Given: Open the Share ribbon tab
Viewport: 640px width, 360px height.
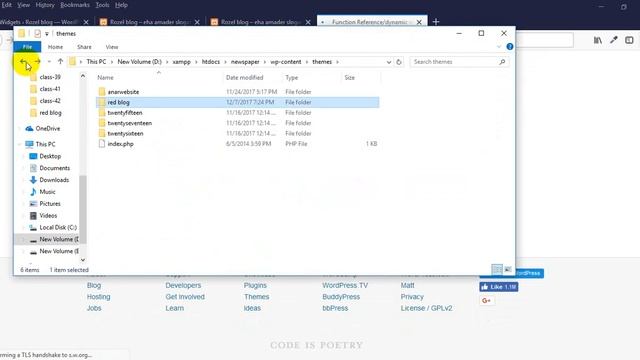Looking at the screenshot, I should 84,47.
